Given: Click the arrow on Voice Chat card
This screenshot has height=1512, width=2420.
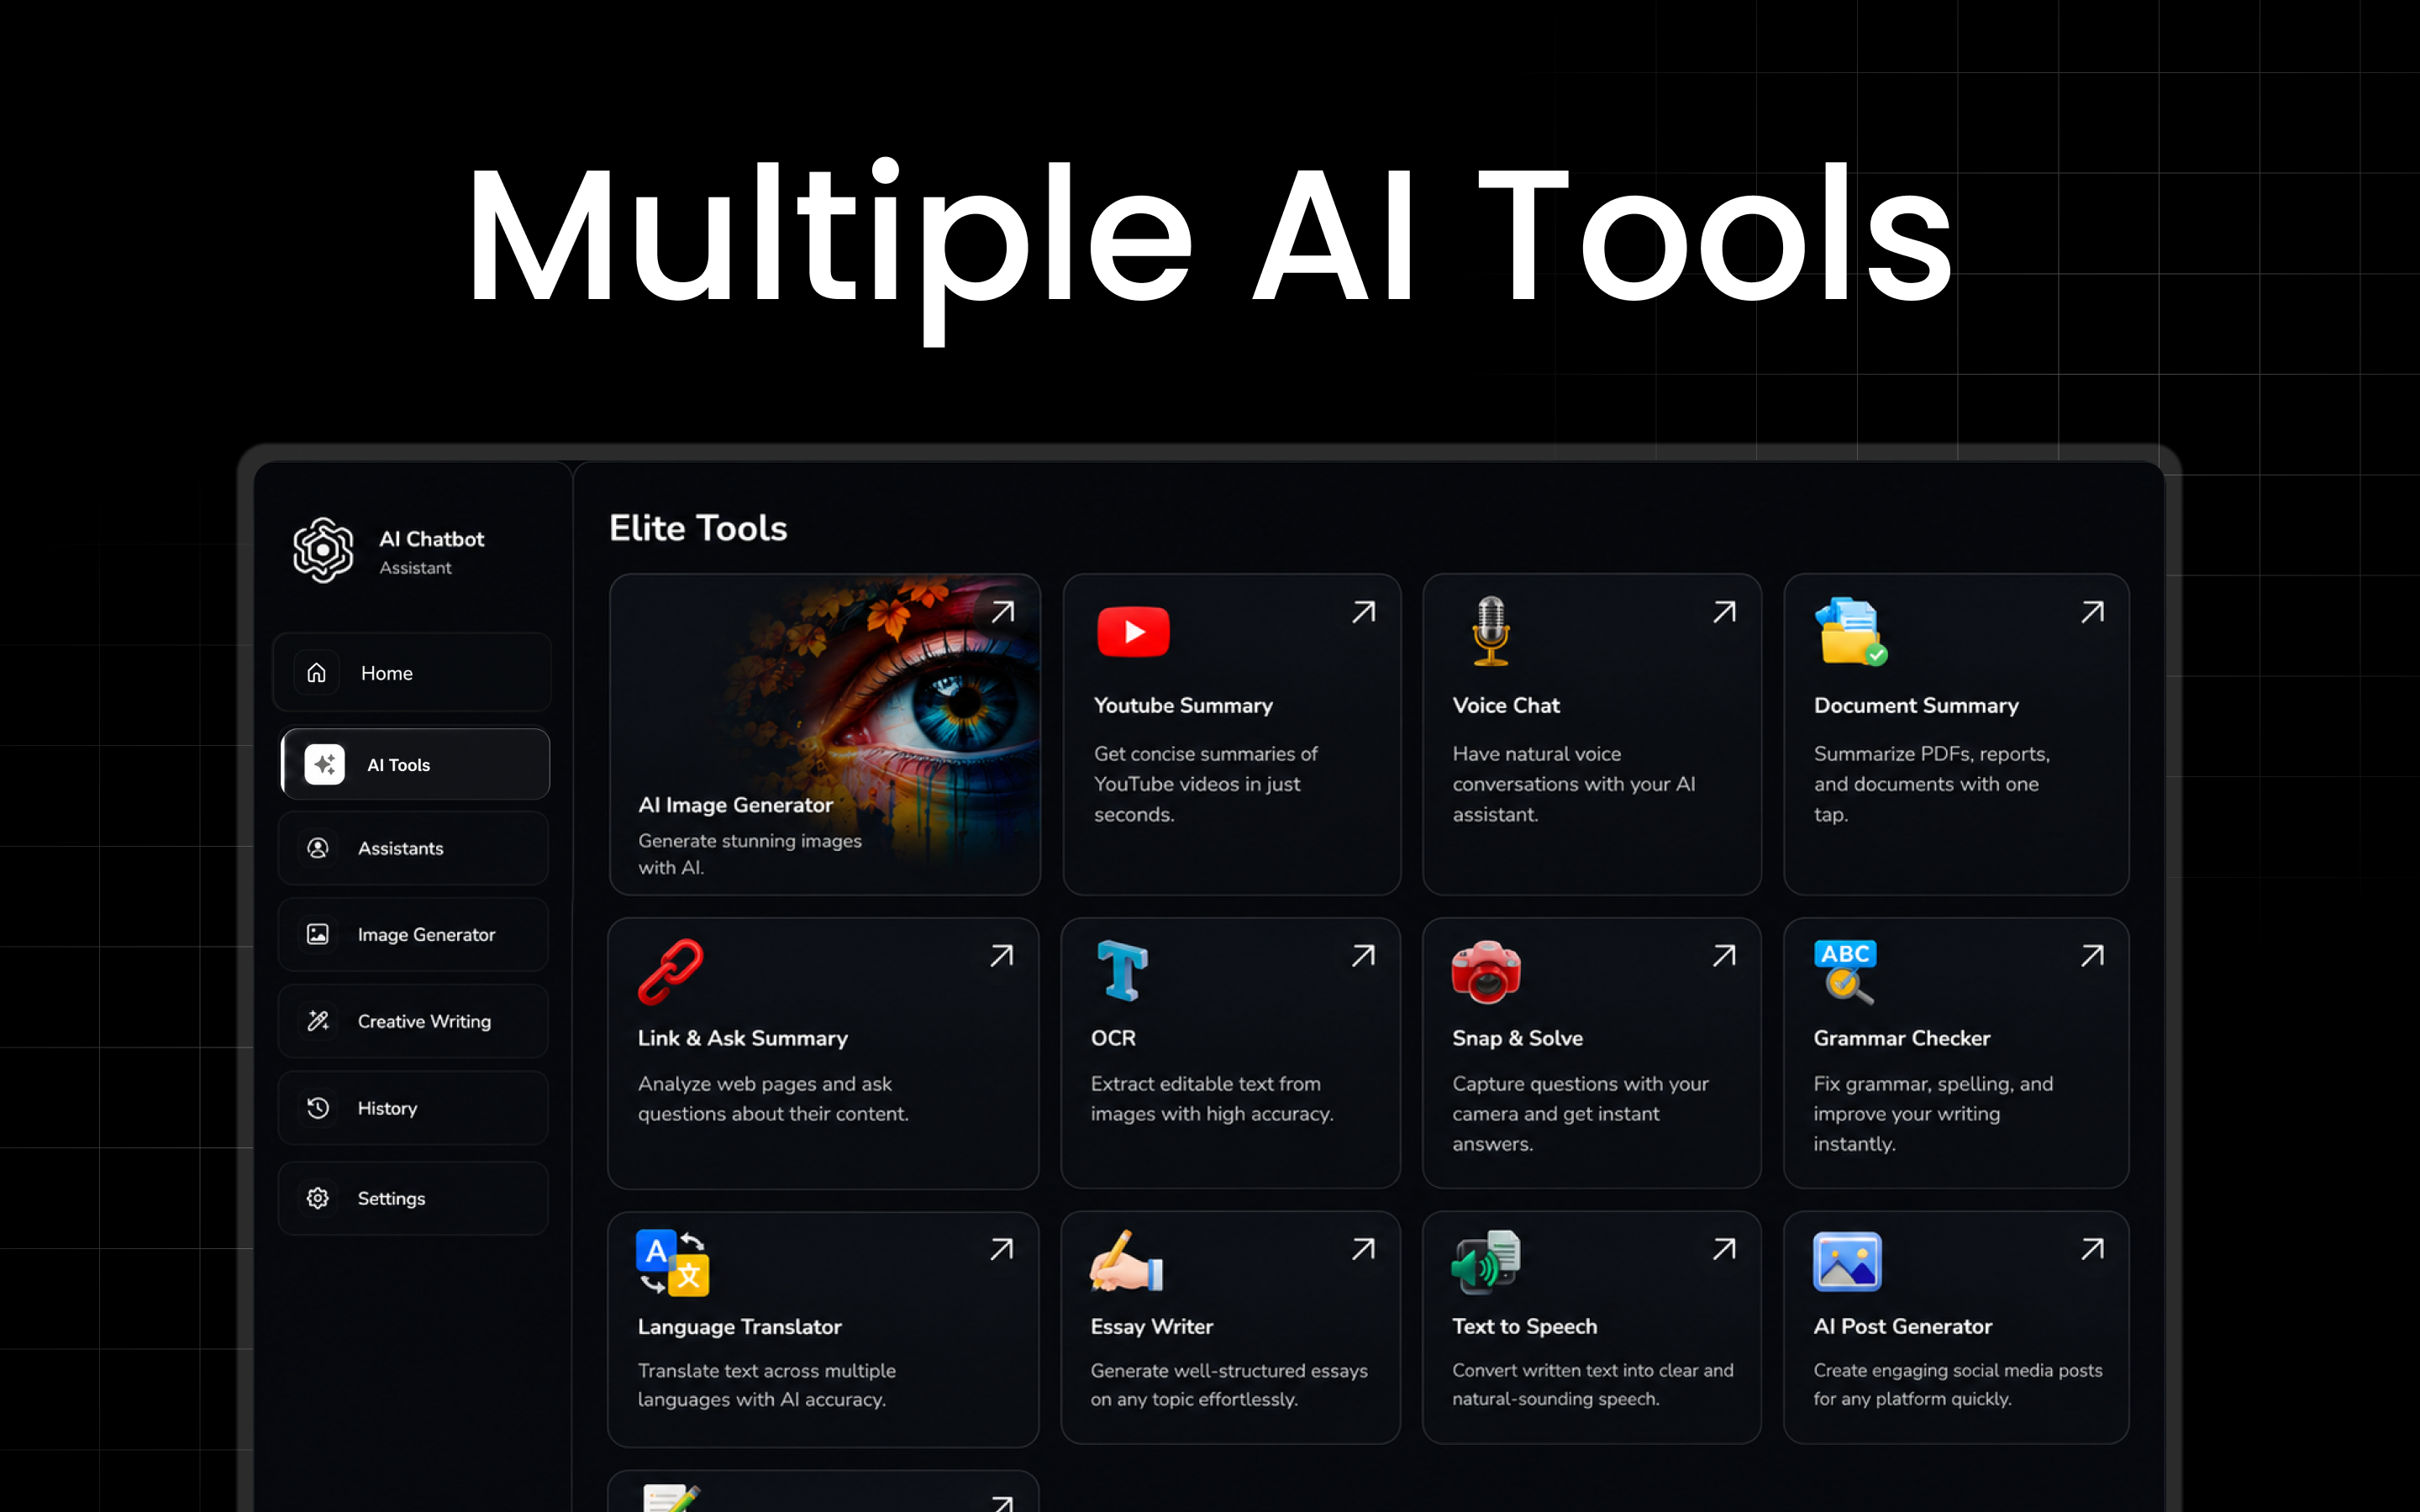Looking at the screenshot, I should 1724,612.
